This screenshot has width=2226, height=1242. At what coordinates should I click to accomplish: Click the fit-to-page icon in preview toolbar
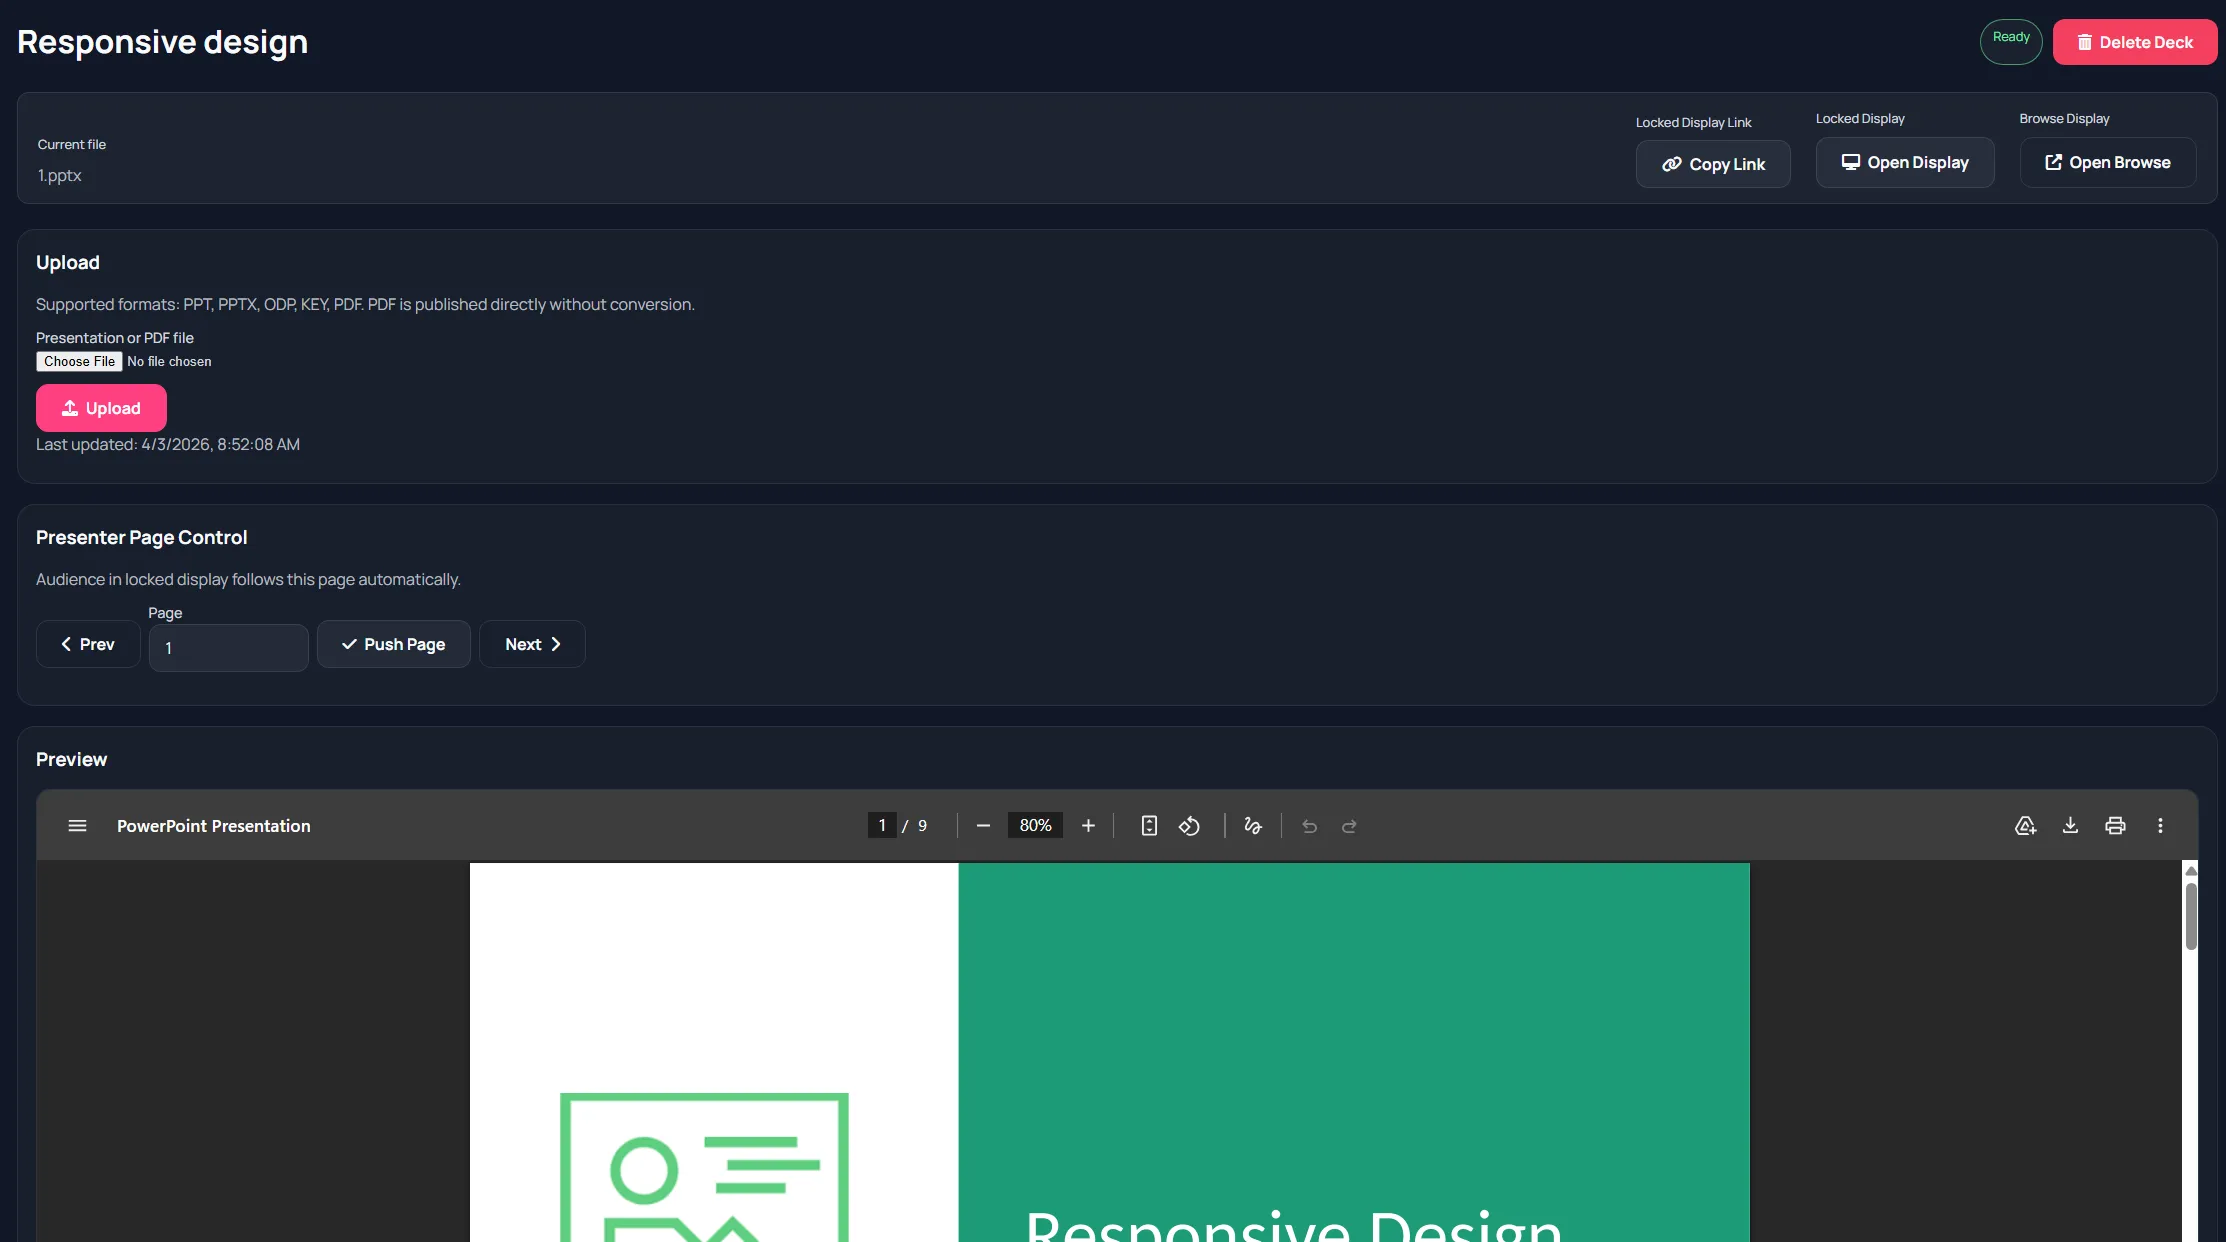pos(1148,826)
